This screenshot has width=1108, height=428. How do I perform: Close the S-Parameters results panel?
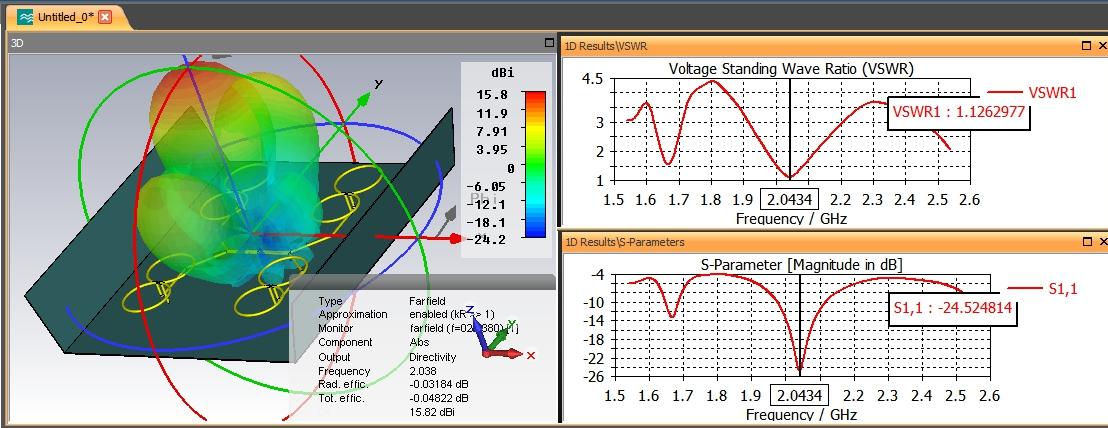1101,242
